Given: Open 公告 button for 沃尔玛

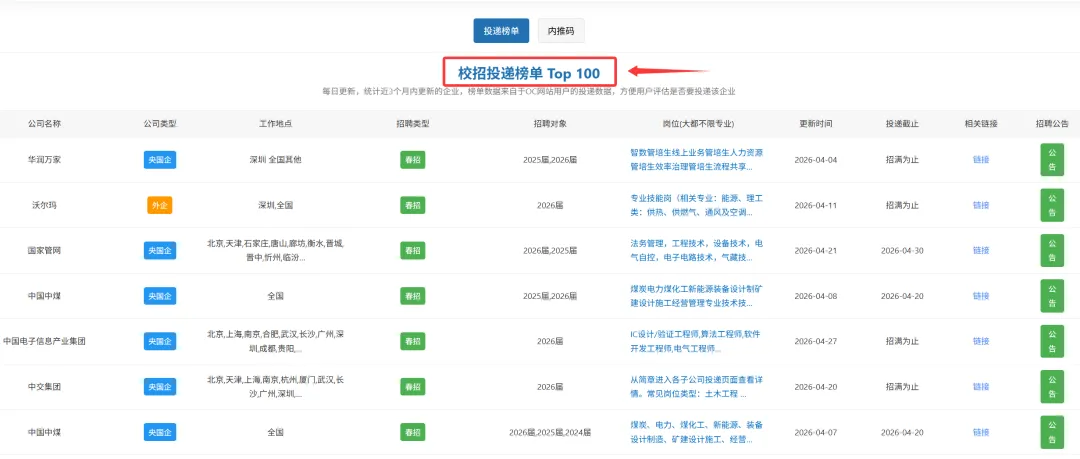Looking at the screenshot, I should click(x=1052, y=205).
